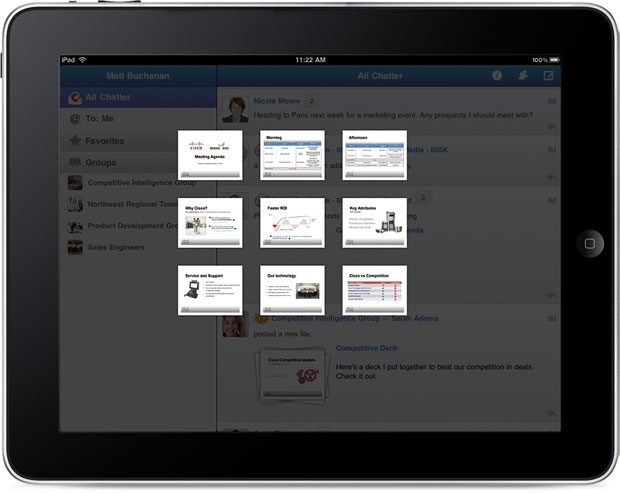Reply to Nicole Moore's post

point(551,127)
